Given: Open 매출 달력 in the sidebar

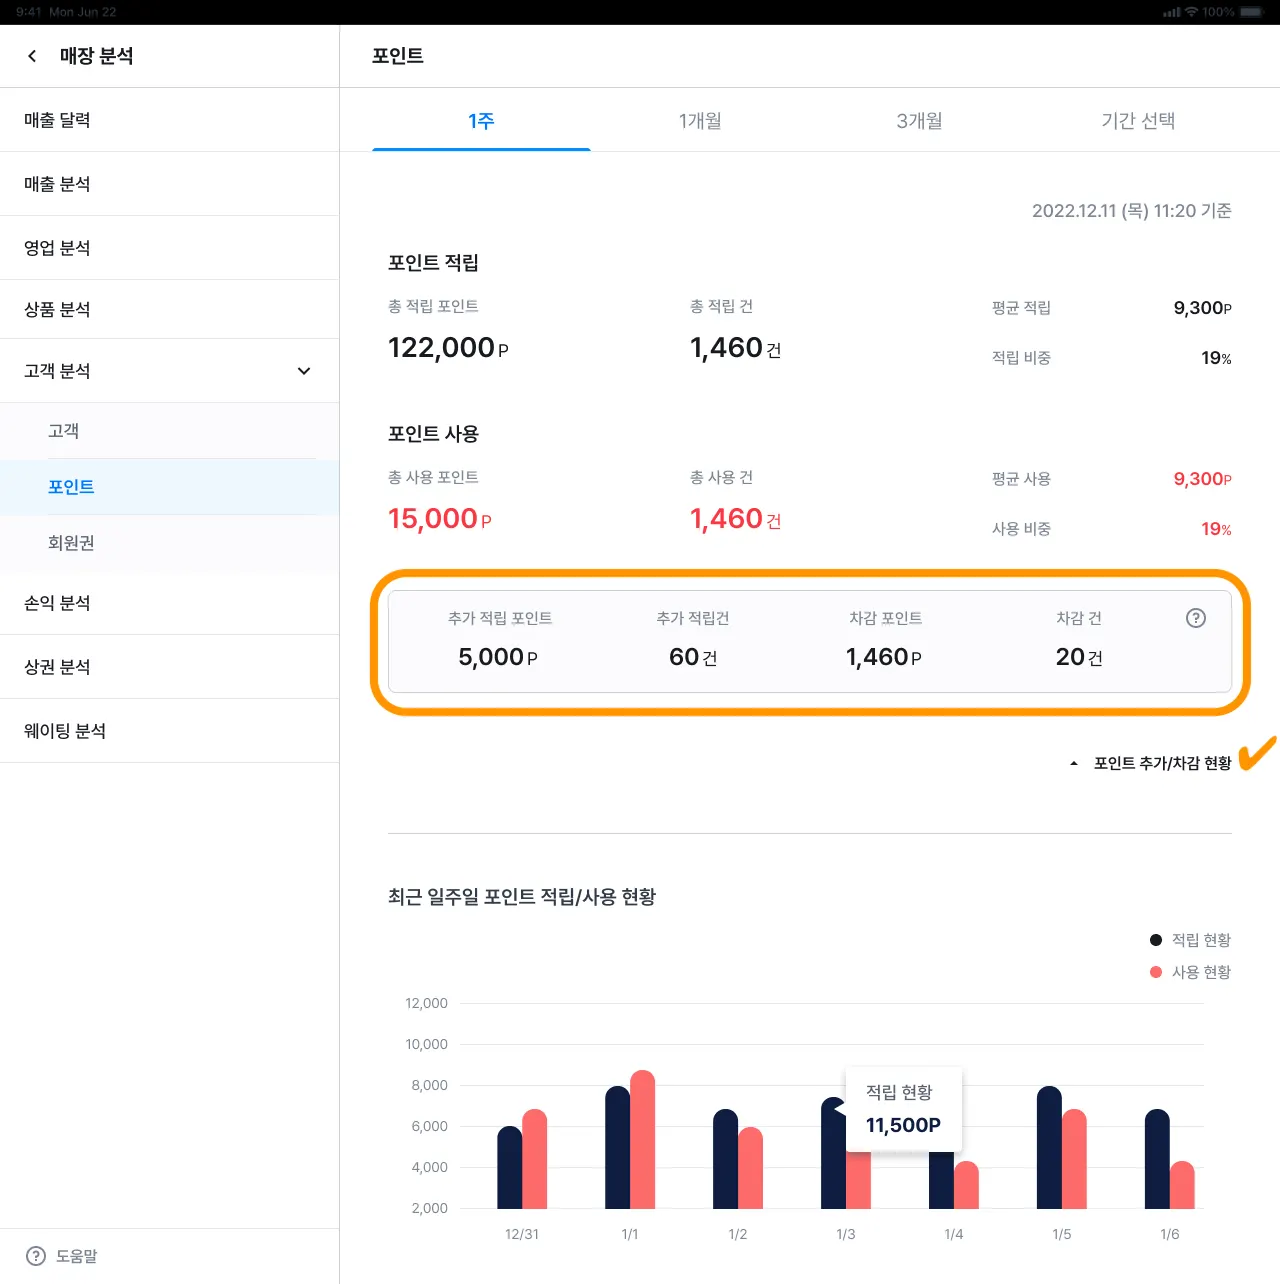Looking at the screenshot, I should [x=169, y=120].
